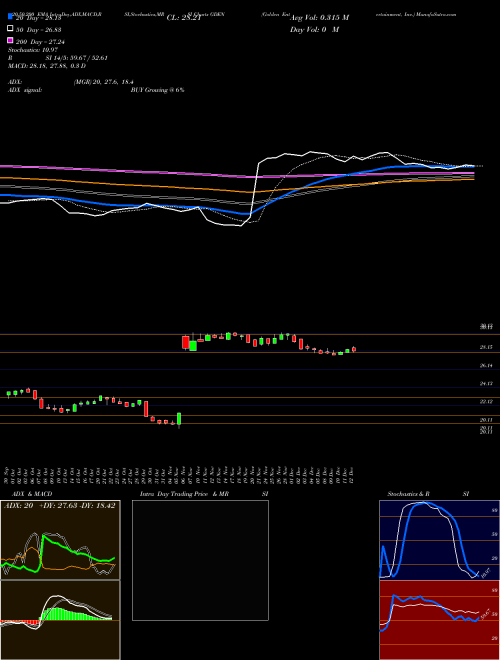Screen dimensions: 500x660
Task: Click the 'CL: 28.21' closing price label
Action: 184,18
